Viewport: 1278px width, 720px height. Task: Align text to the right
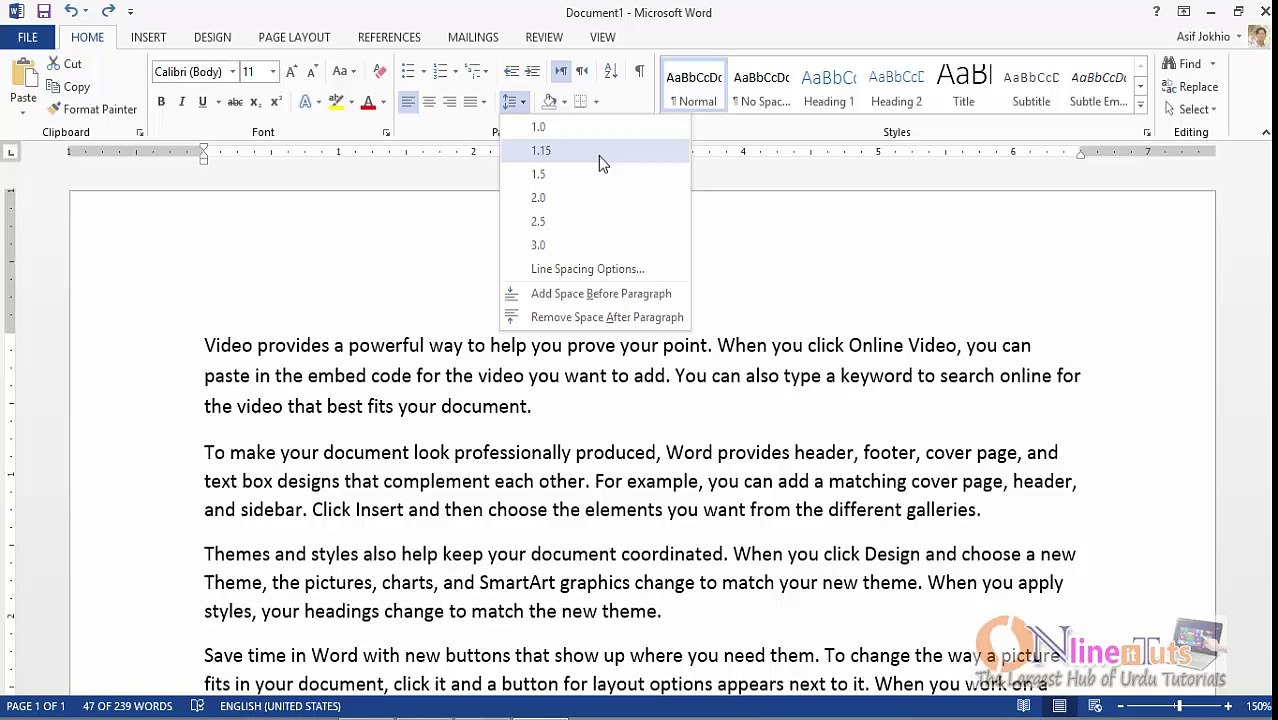click(x=449, y=102)
